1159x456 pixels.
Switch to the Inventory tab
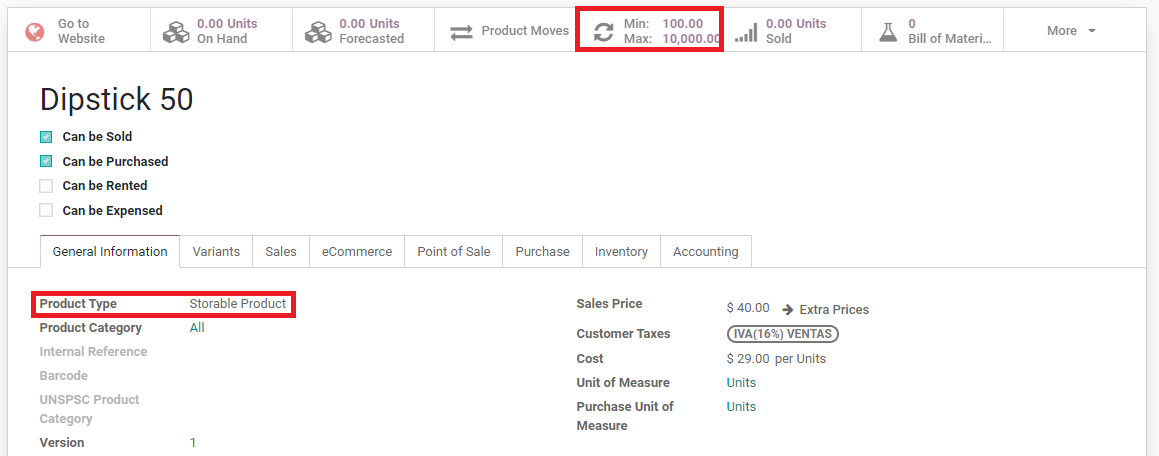pyautogui.click(x=621, y=252)
